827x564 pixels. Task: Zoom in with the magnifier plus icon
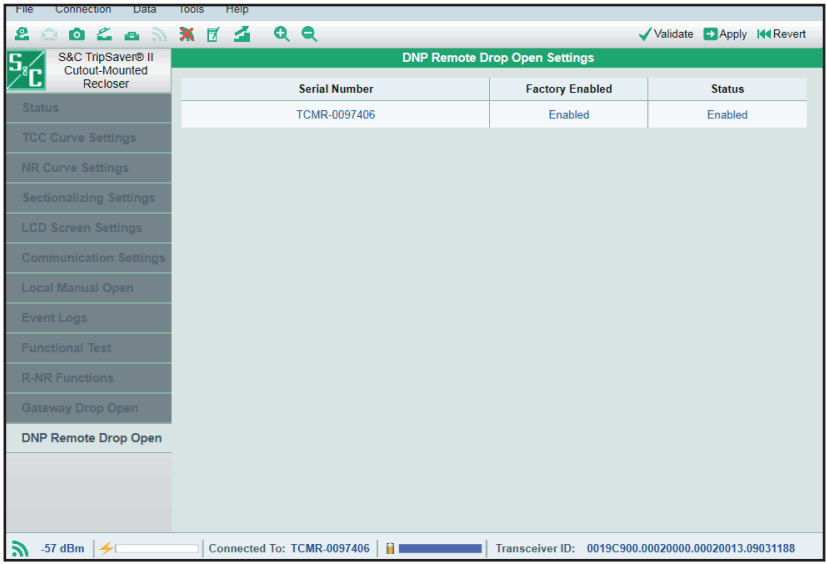click(282, 34)
